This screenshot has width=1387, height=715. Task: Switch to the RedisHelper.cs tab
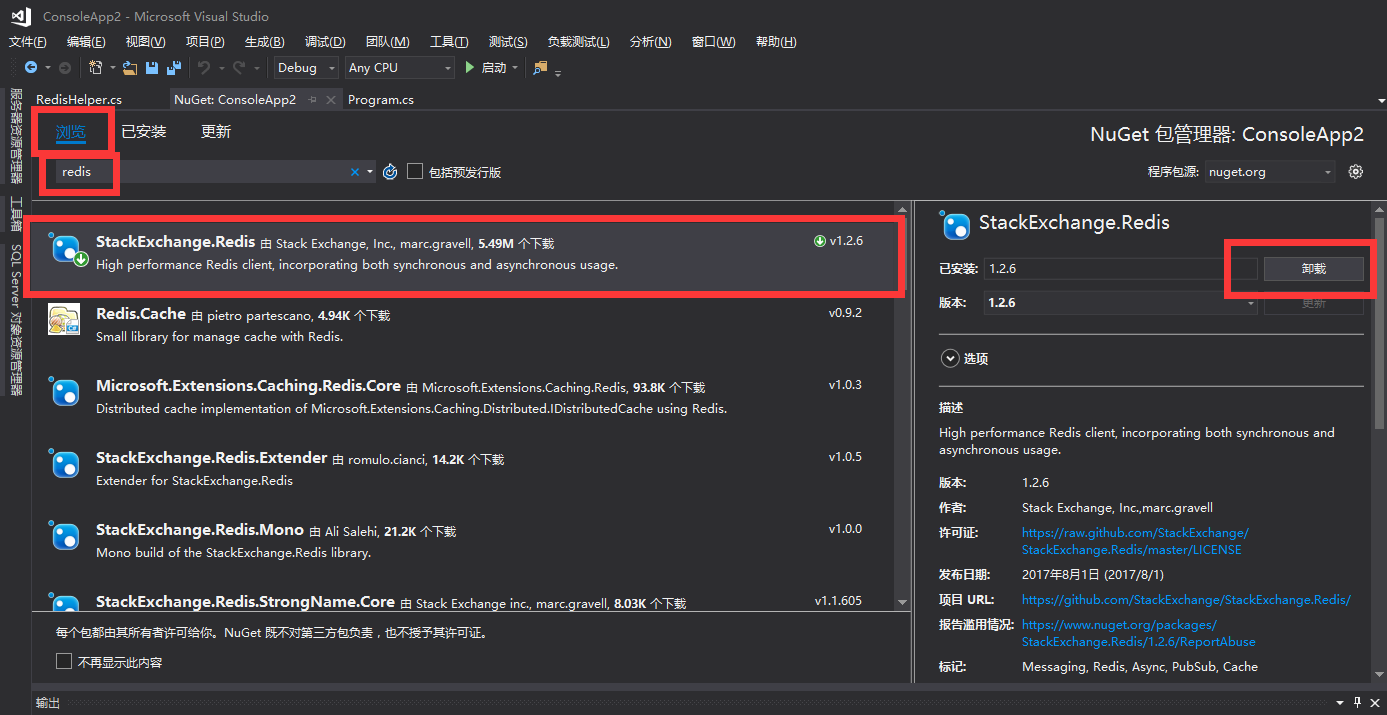tap(79, 100)
